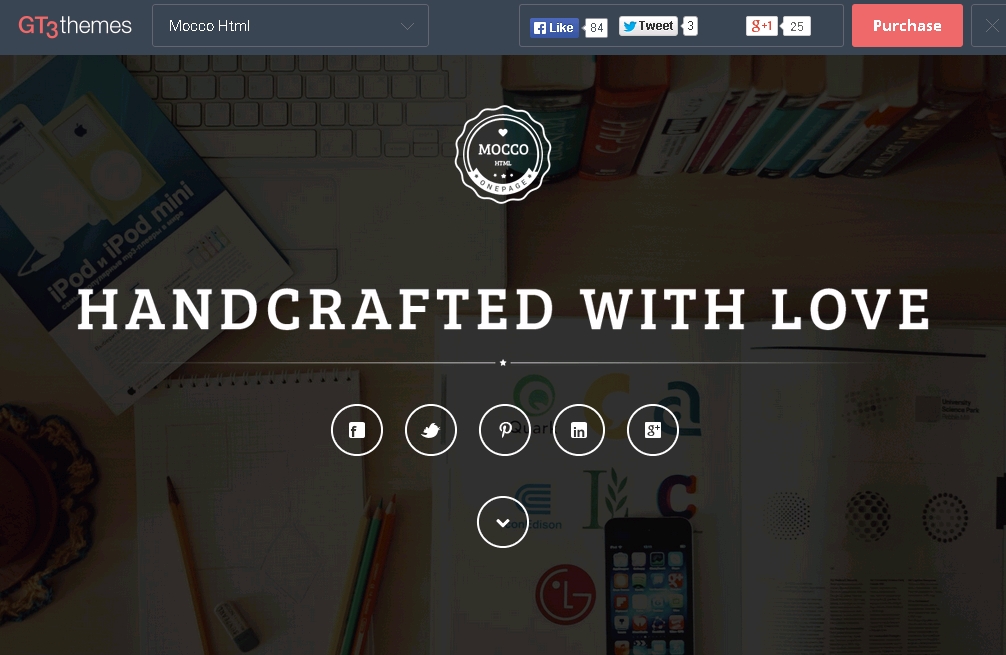The height and width of the screenshot is (655, 1006).
Task: Click the Handcrafted With Love headline
Action: [x=504, y=310]
